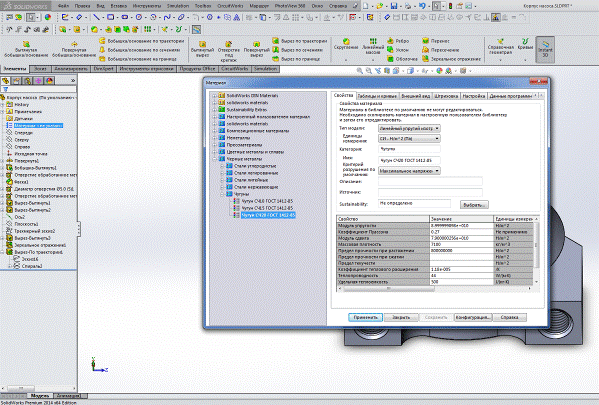The width and height of the screenshot is (599, 405).
Task: Open the Hole Wizard (Отверстие под крепеж)
Action: coord(228,51)
